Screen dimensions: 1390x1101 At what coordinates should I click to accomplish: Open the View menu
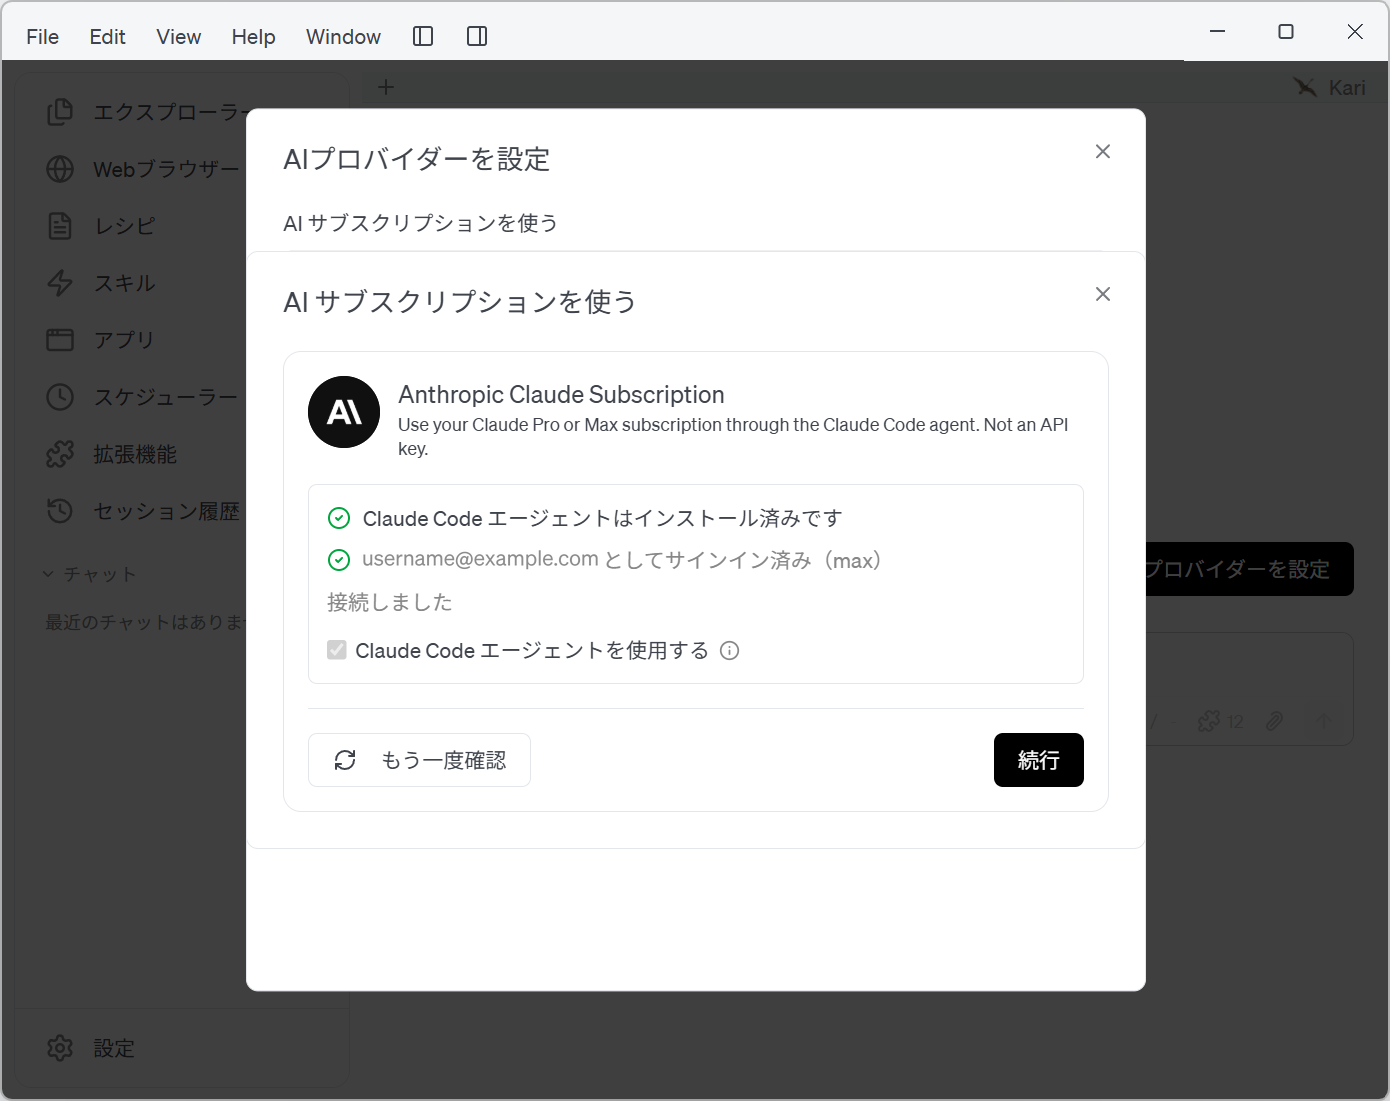click(178, 37)
